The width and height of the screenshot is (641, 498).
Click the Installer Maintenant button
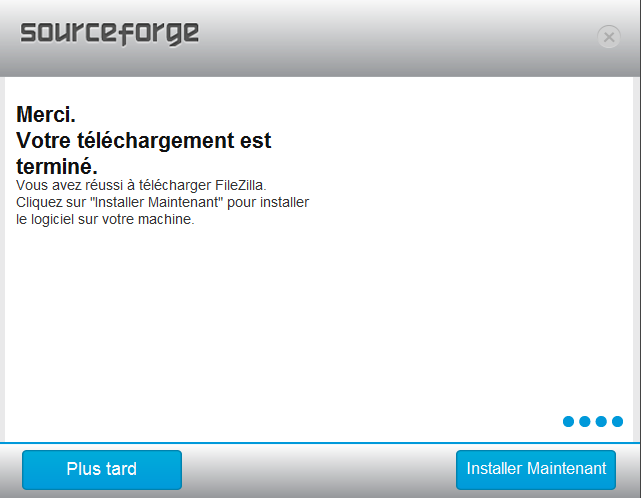(x=536, y=469)
